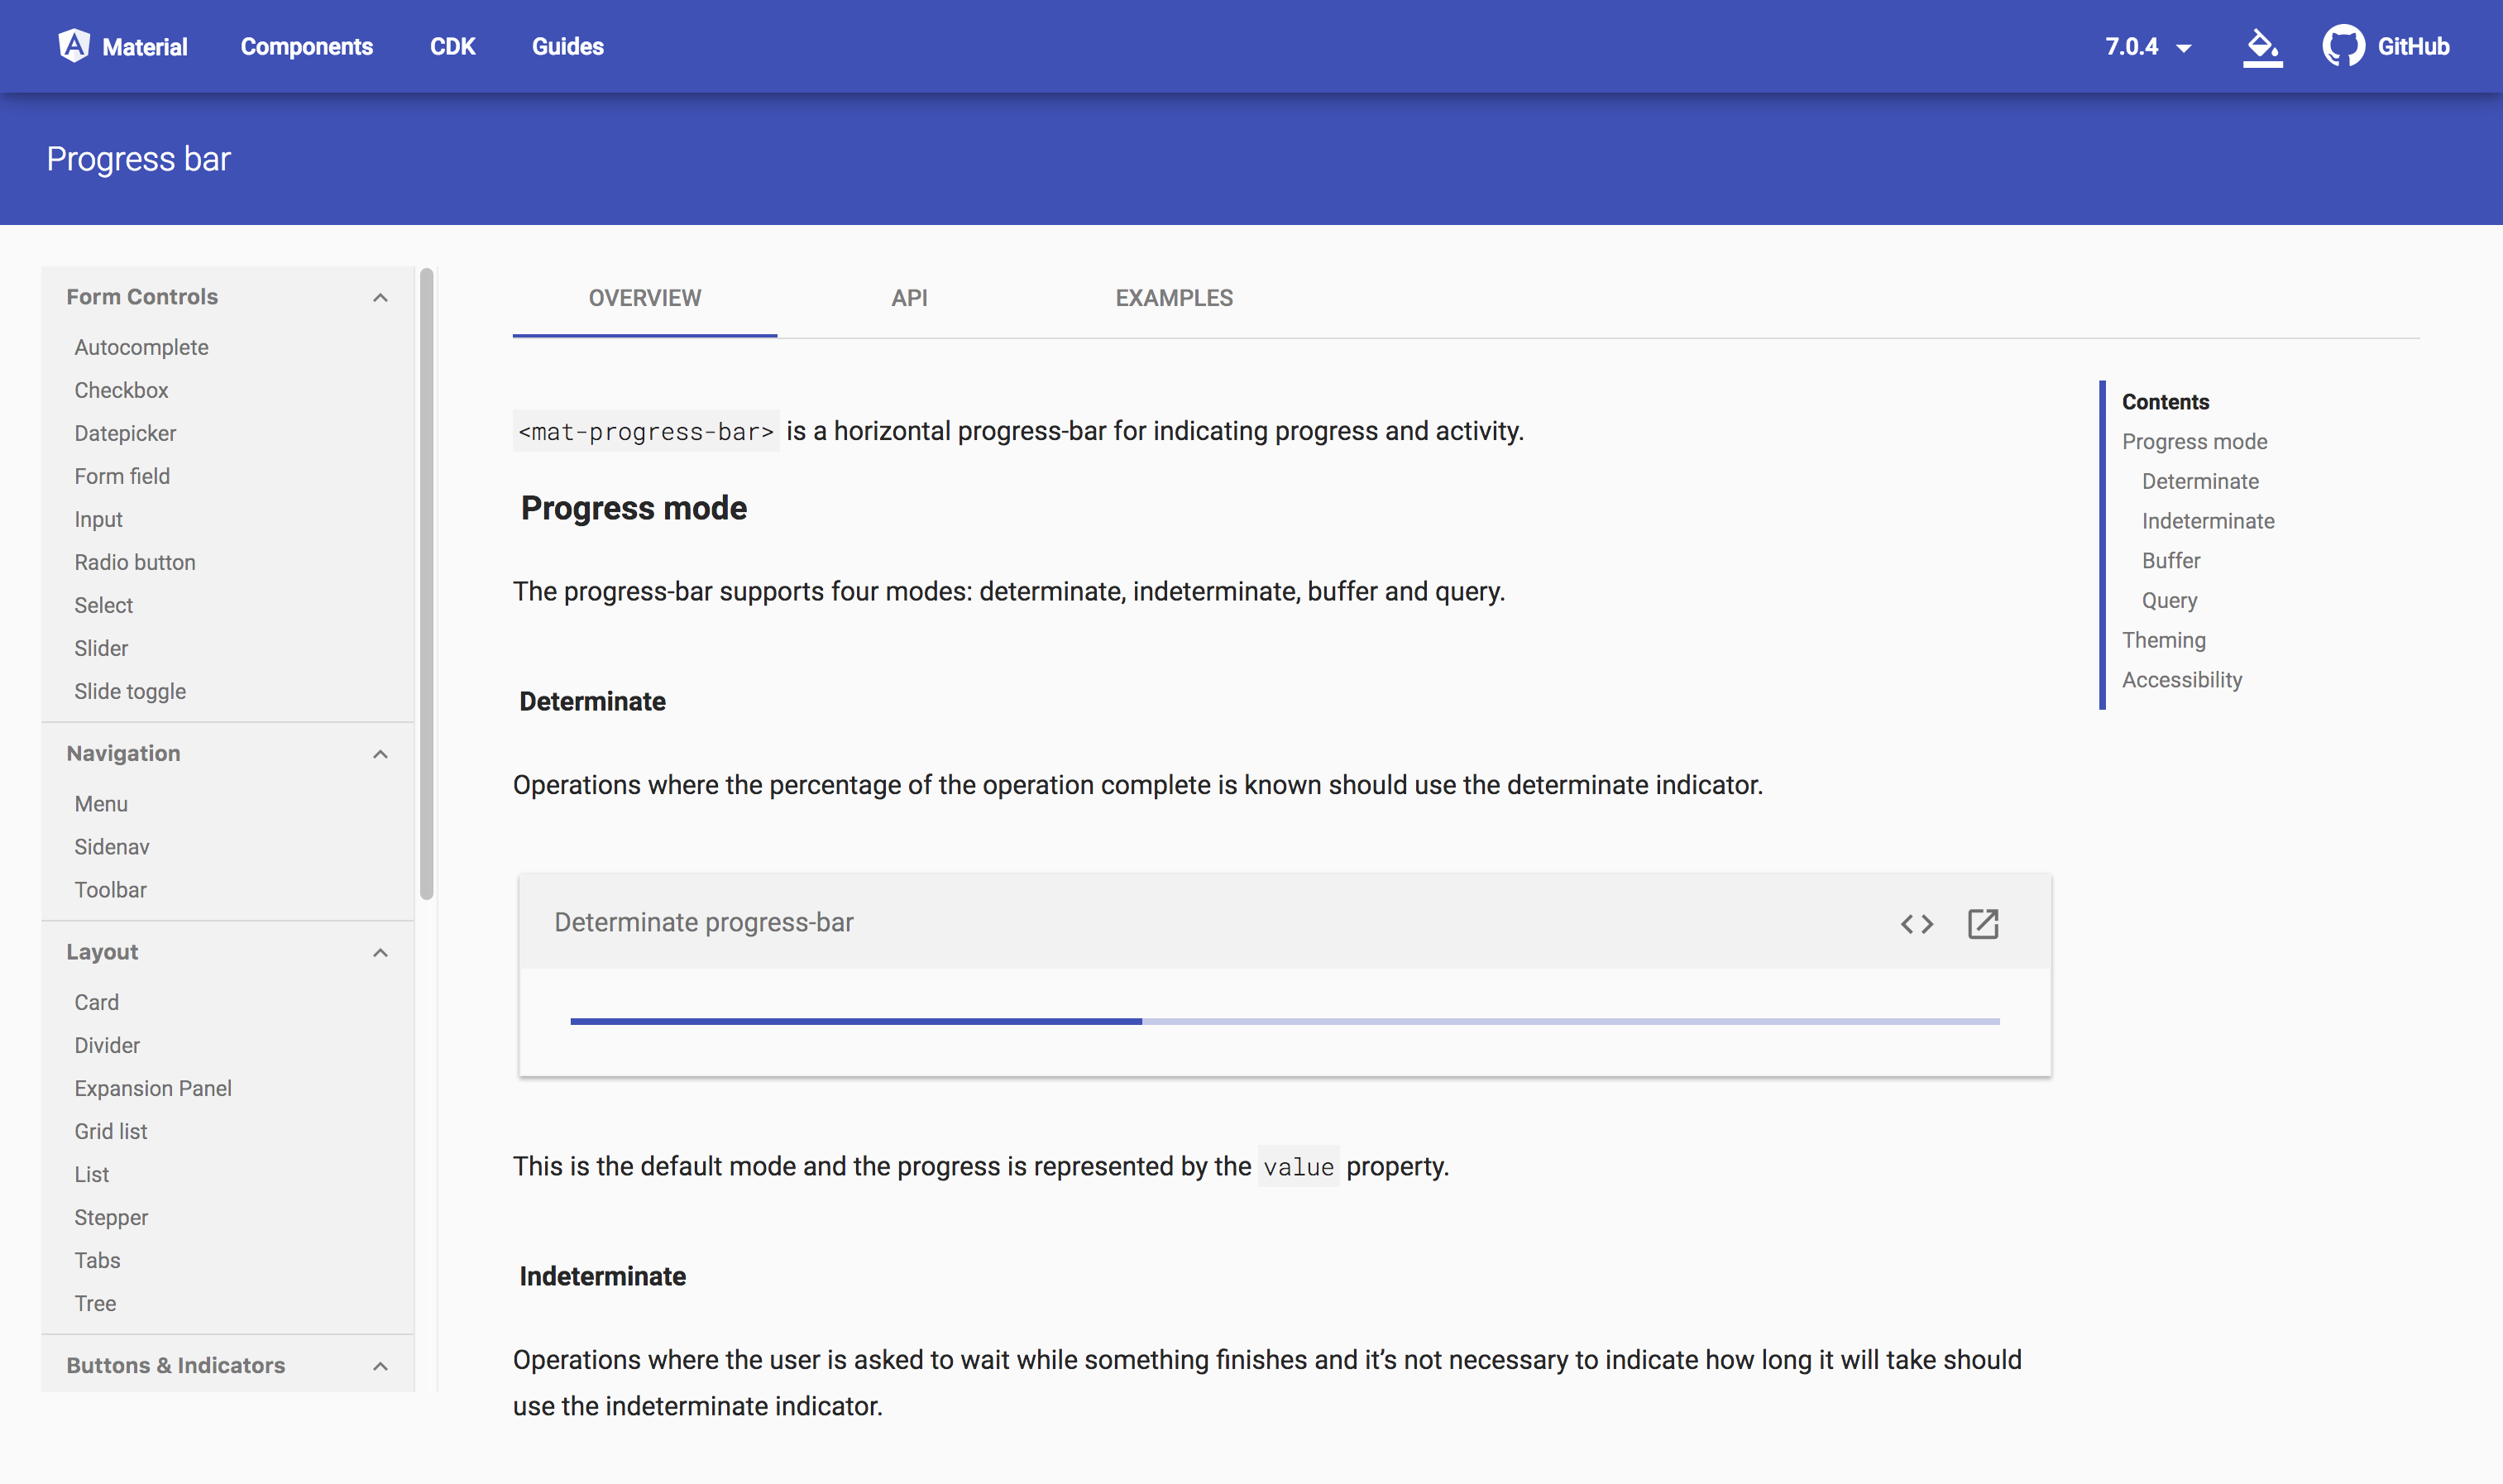Open the 7.0.4 version dropdown
This screenshot has height=1484, width=2503.
pyautogui.click(x=2148, y=47)
